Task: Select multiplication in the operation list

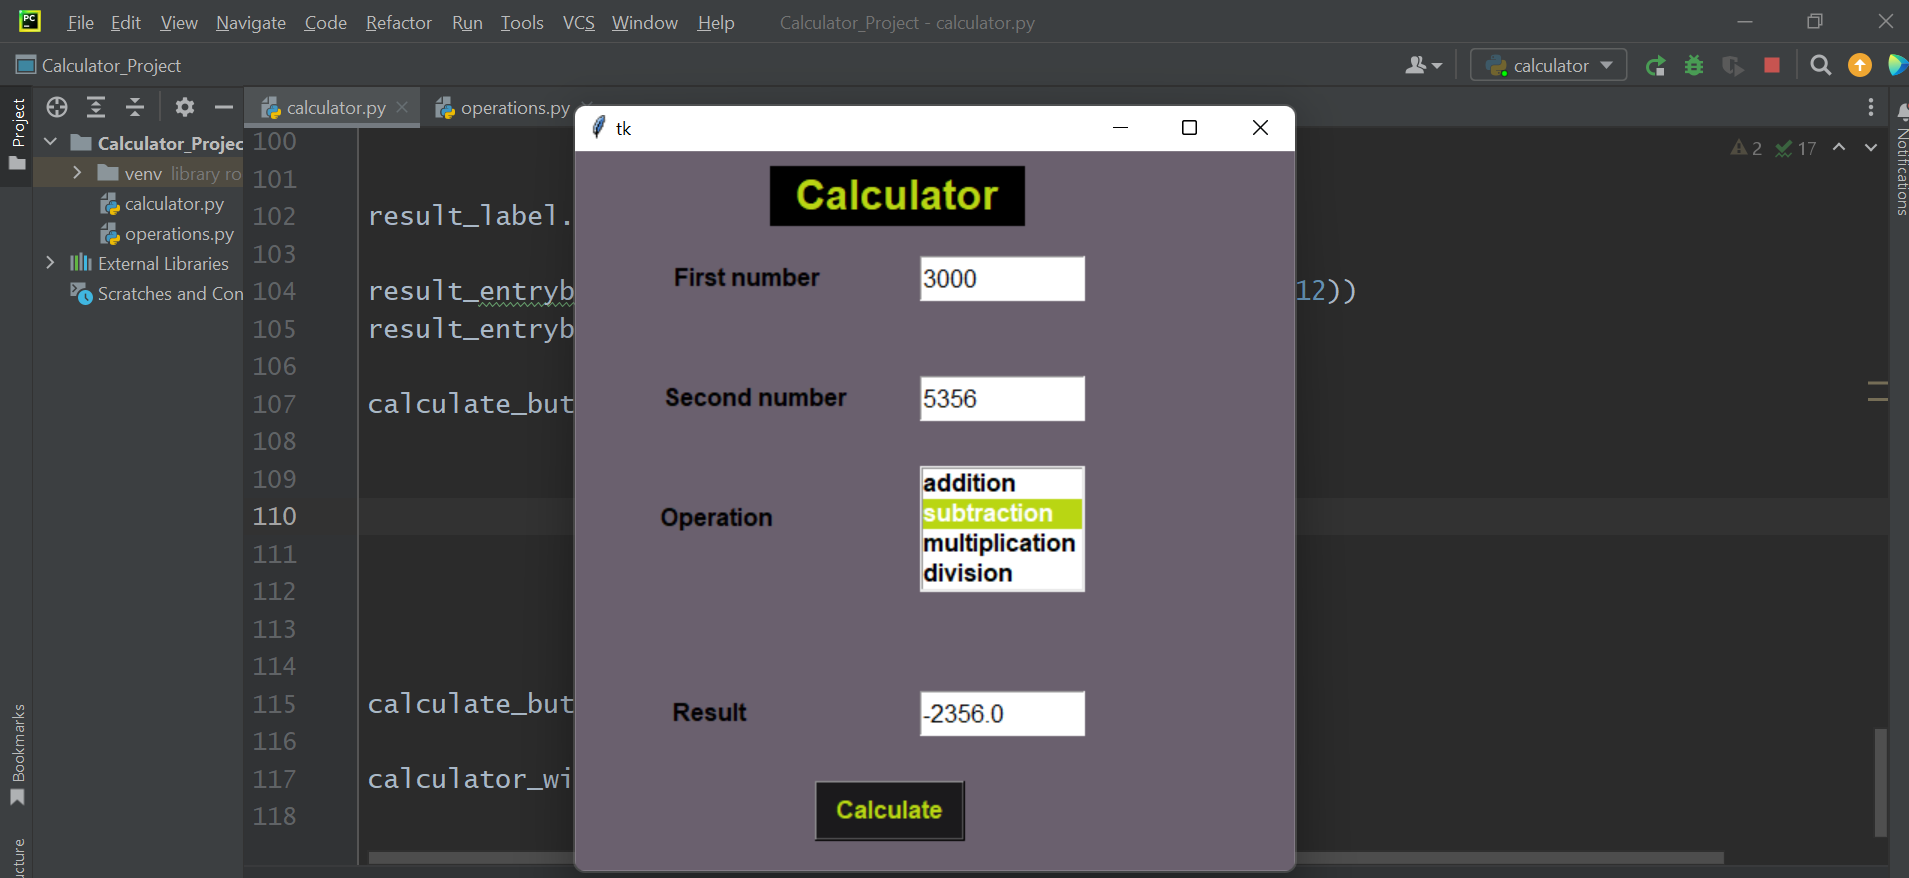Action: (x=1001, y=543)
